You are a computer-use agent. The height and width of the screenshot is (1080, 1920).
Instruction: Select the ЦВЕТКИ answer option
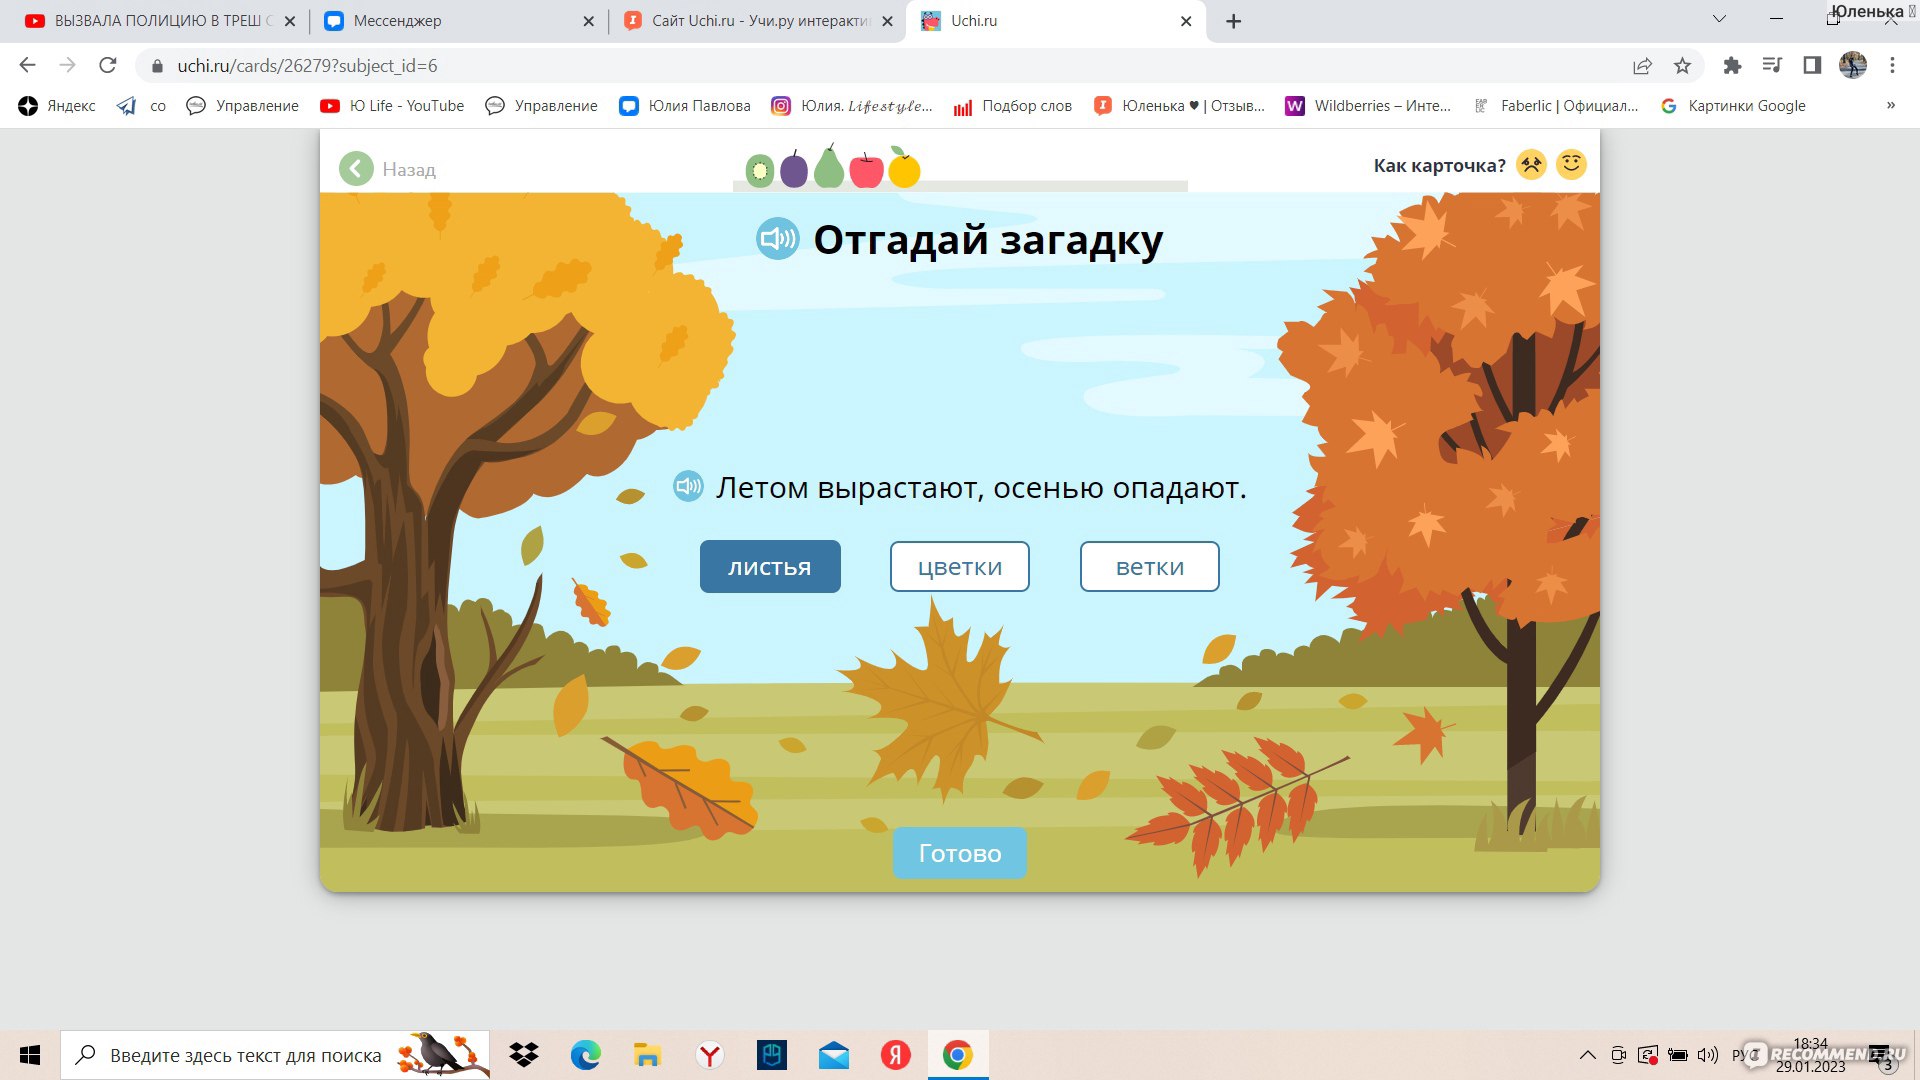[960, 566]
